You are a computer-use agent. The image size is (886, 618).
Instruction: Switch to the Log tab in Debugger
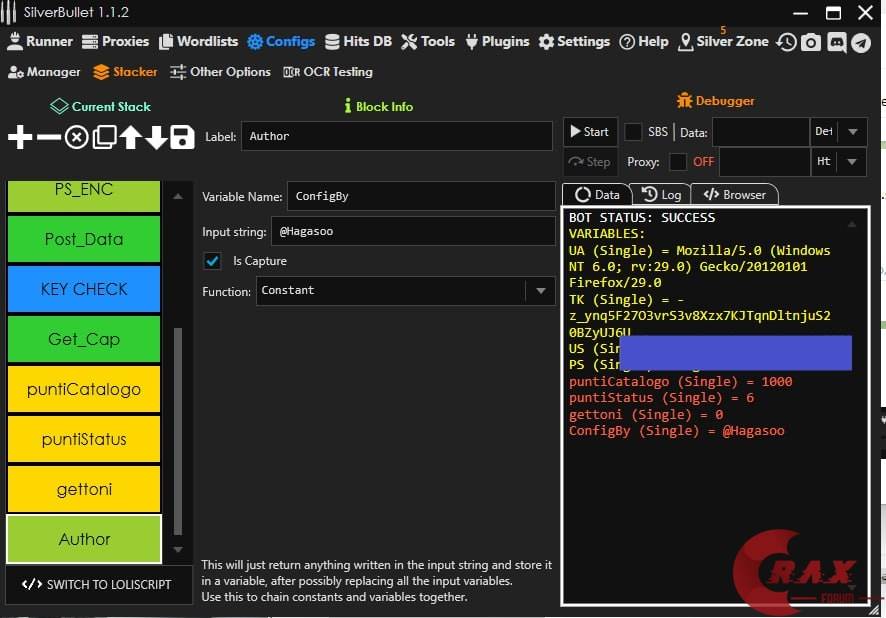(661, 194)
